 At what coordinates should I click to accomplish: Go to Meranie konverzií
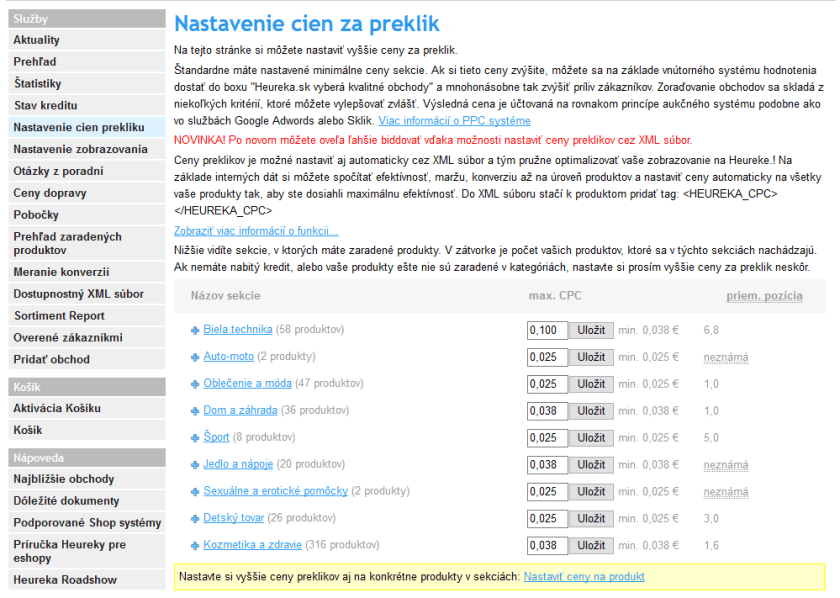pyautogui.click(x=87, y=272)
